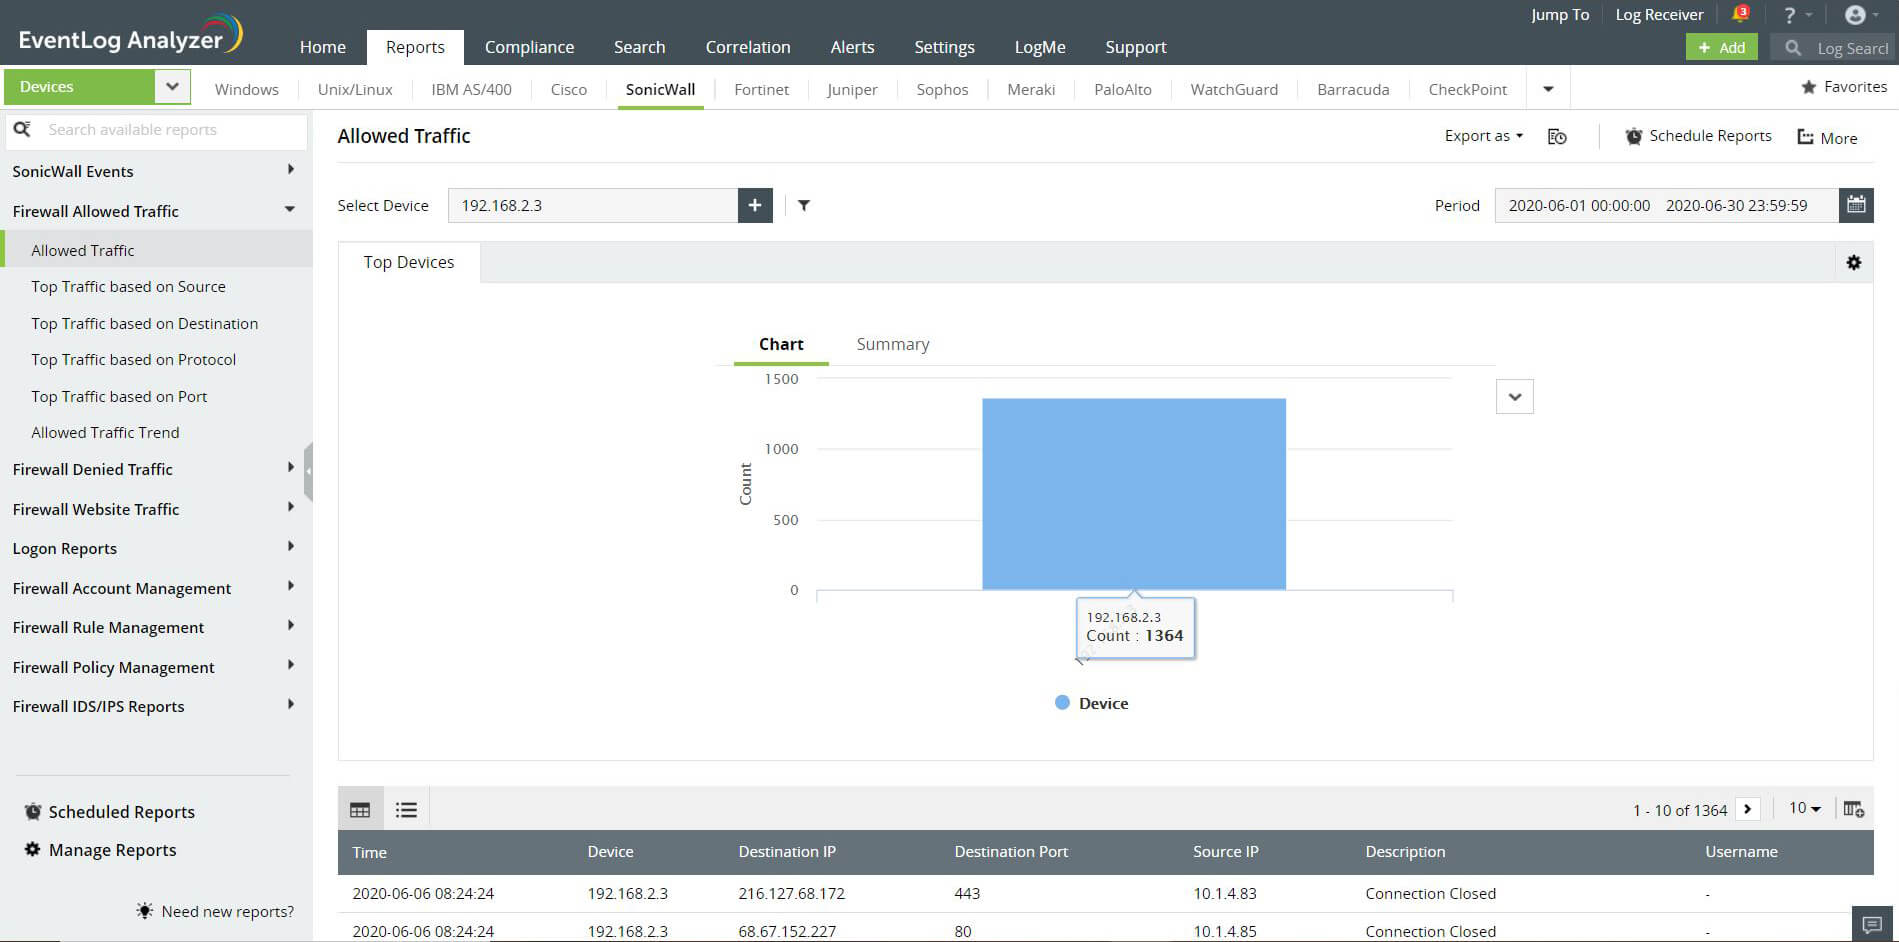Click the report settings icon beside Export as
The image size is (1899, 942).
pos(1557,137)
